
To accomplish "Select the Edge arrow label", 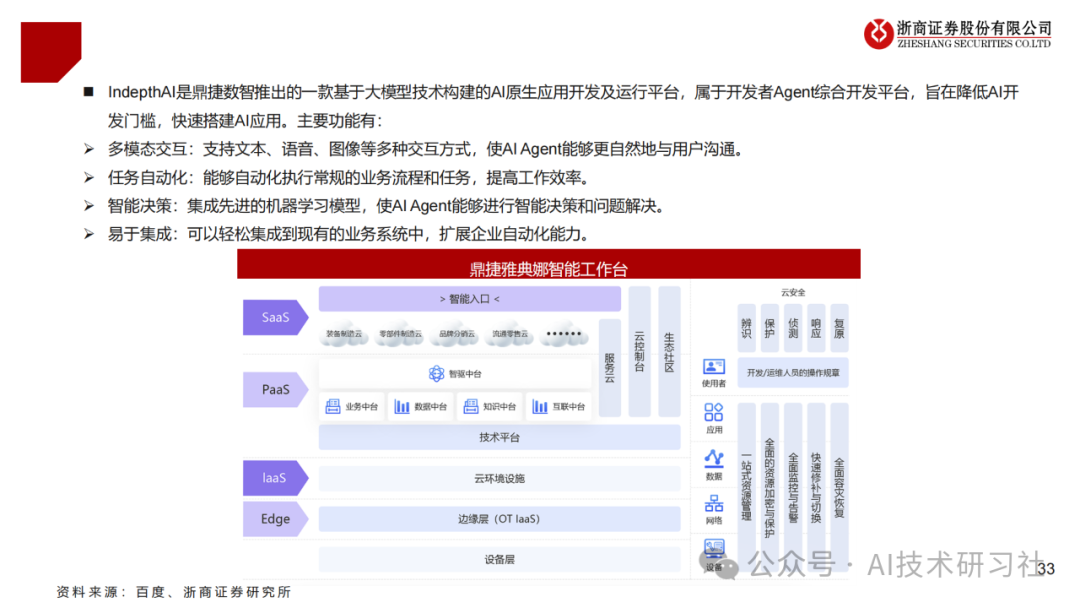I will [275, 518].
